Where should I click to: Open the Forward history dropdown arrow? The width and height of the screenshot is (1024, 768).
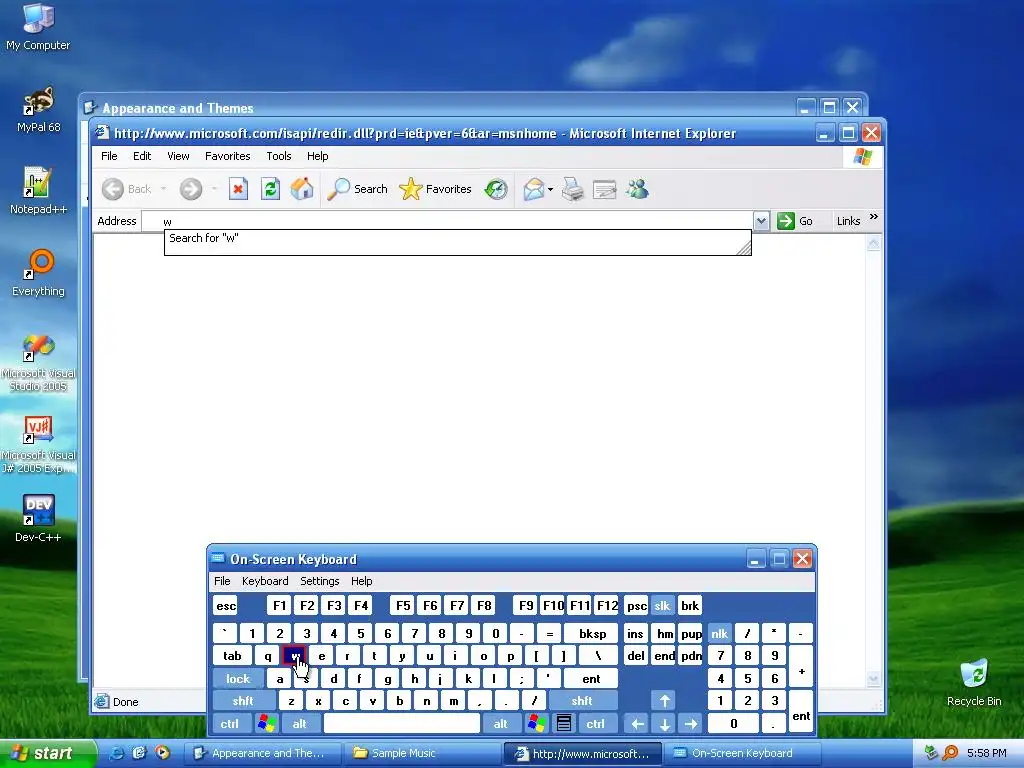214,189
